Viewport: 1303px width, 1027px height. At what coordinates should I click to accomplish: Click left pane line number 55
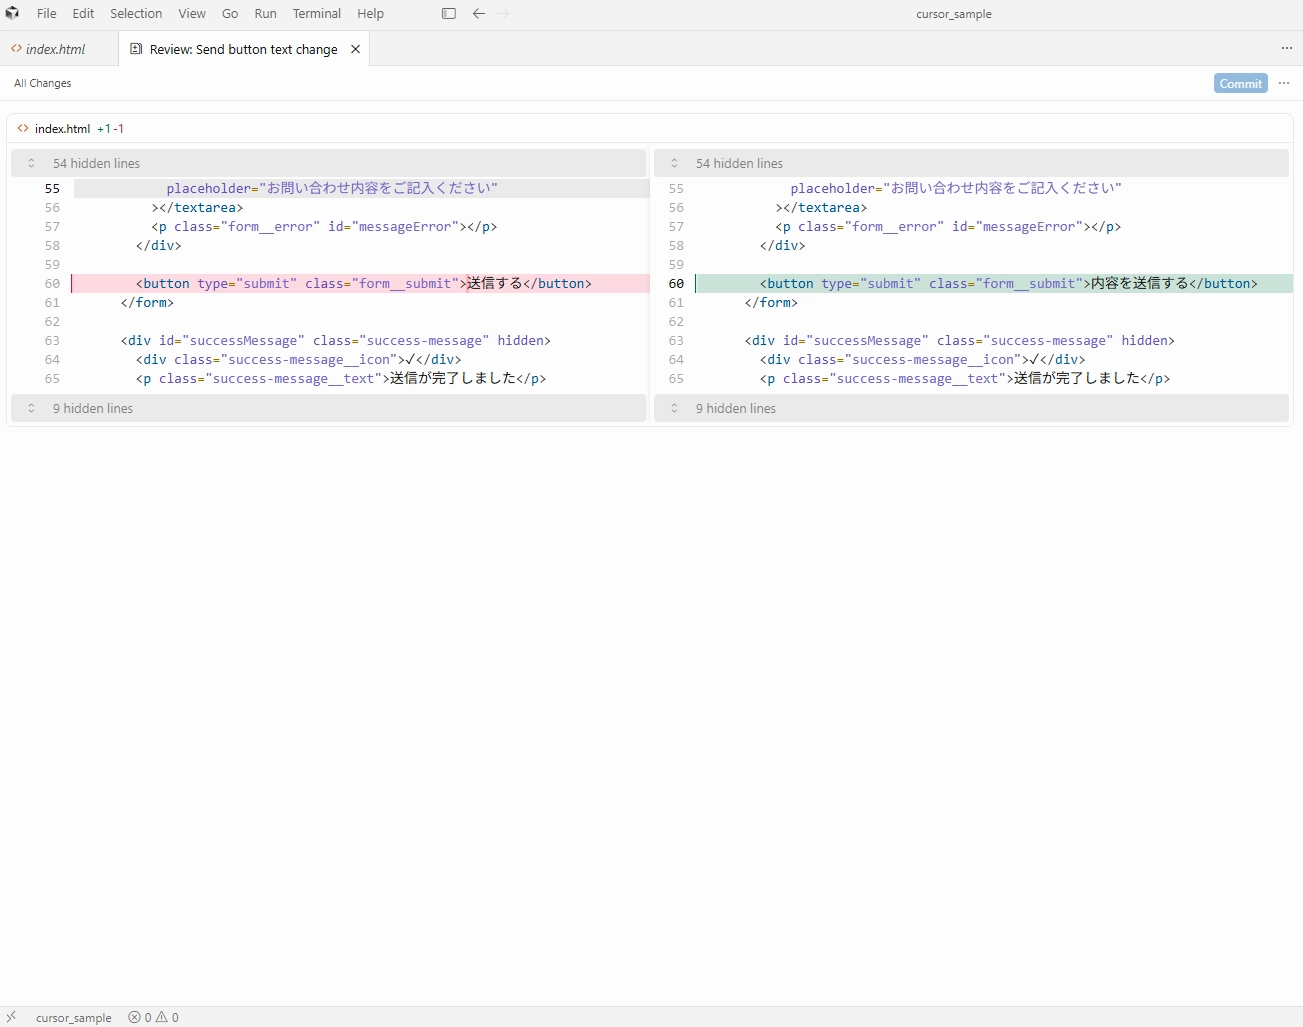52,188
